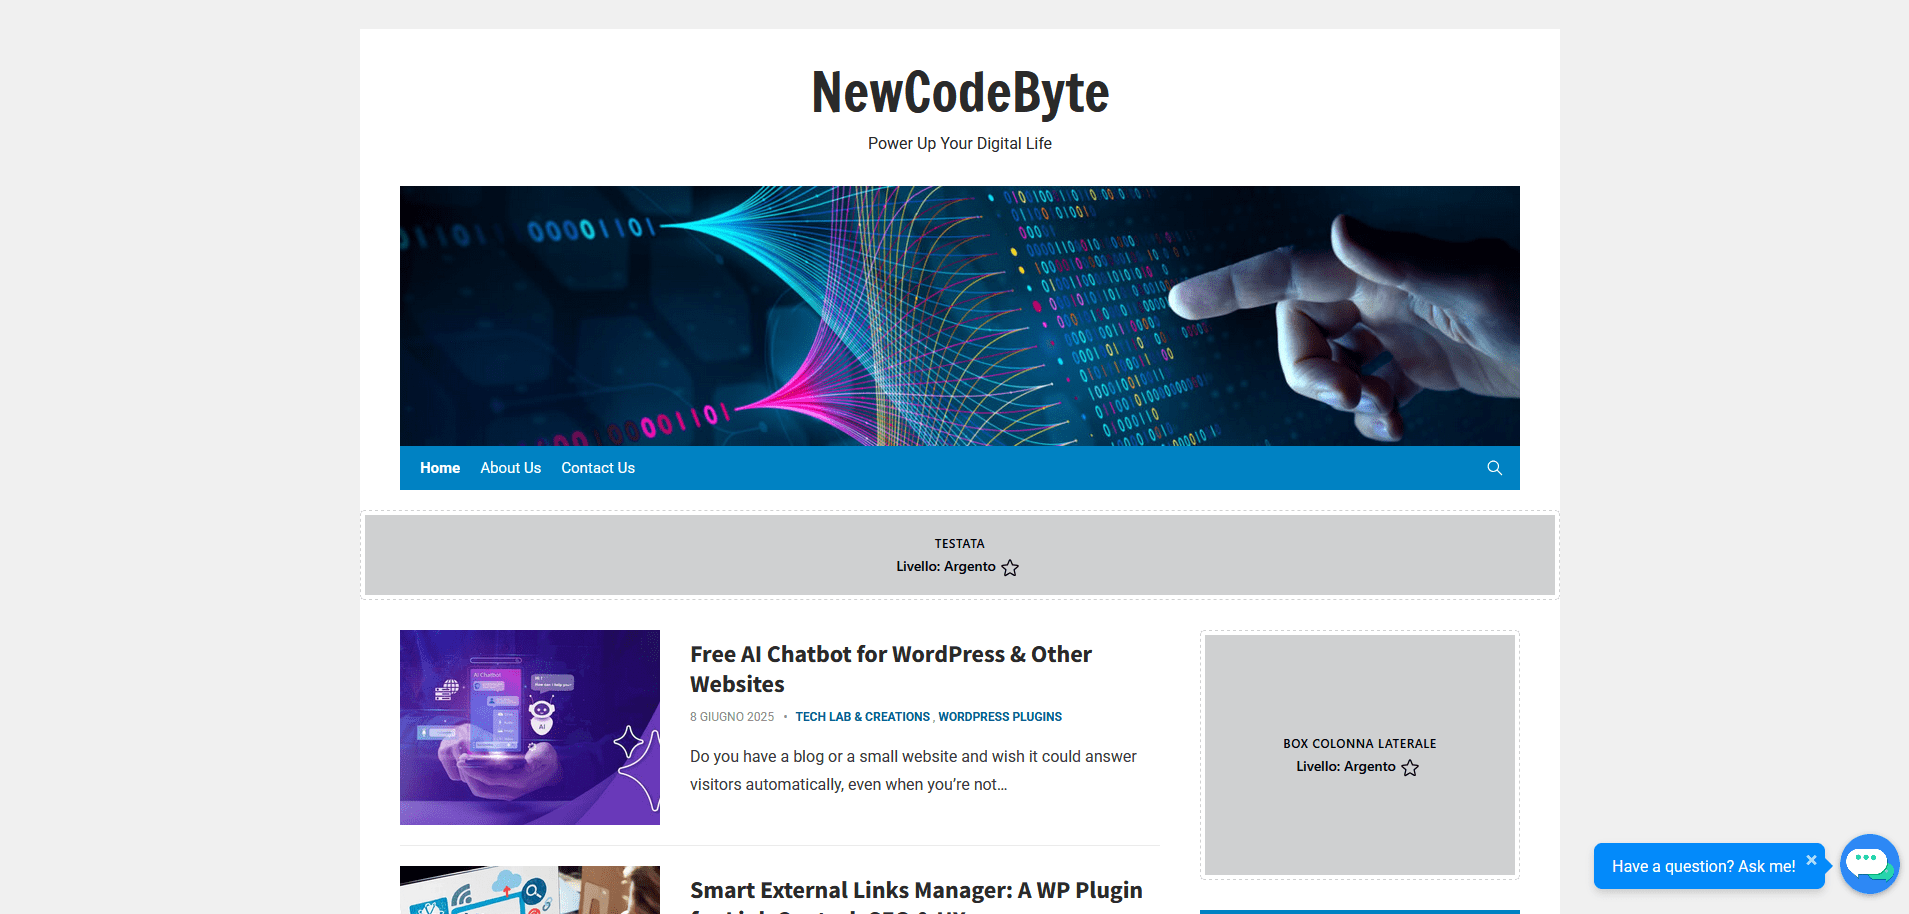Open Smart External Links Manager article title
The image size is (1909, 914).
tap(916, 895)
